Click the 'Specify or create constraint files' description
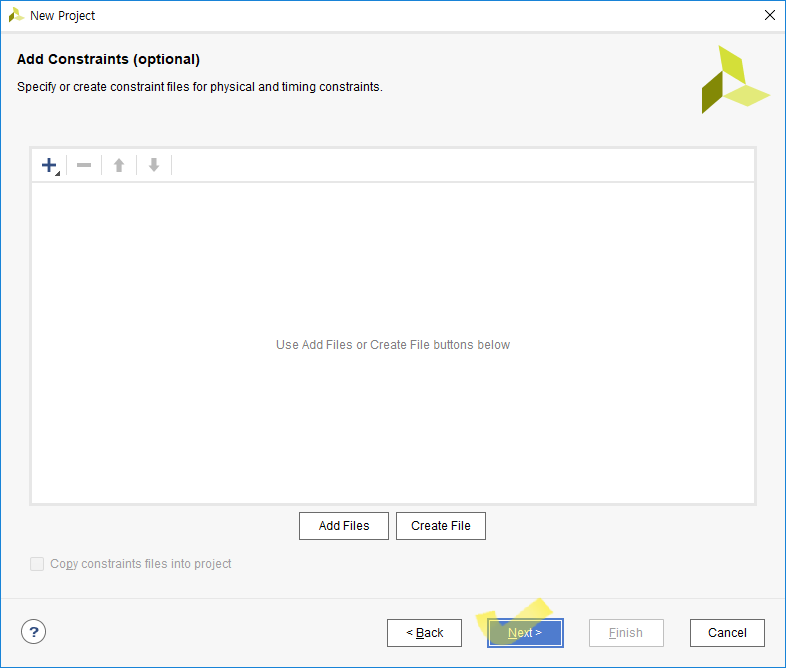786x668 pixels. 200,87
